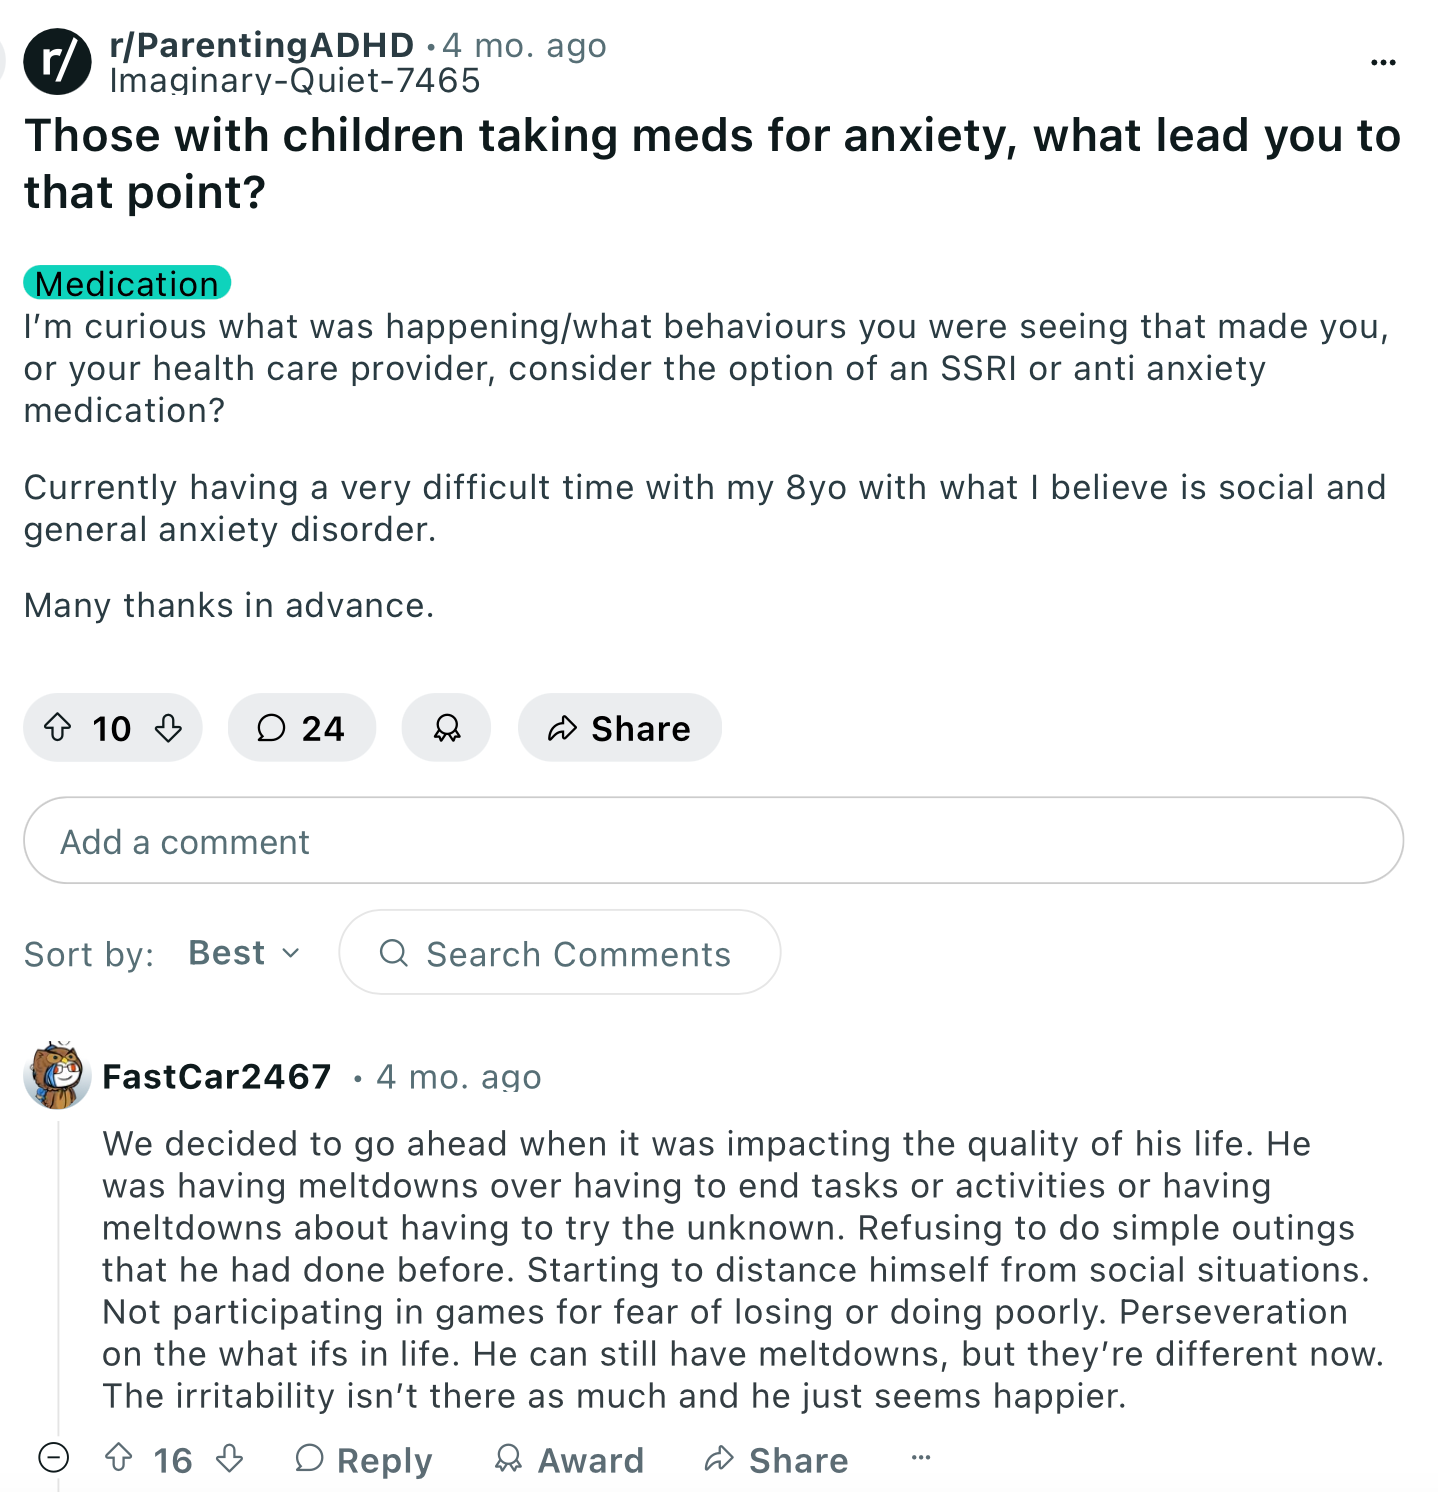
Task: View Imaginary-Quiet-7465's profile
Action: [295, 80]
